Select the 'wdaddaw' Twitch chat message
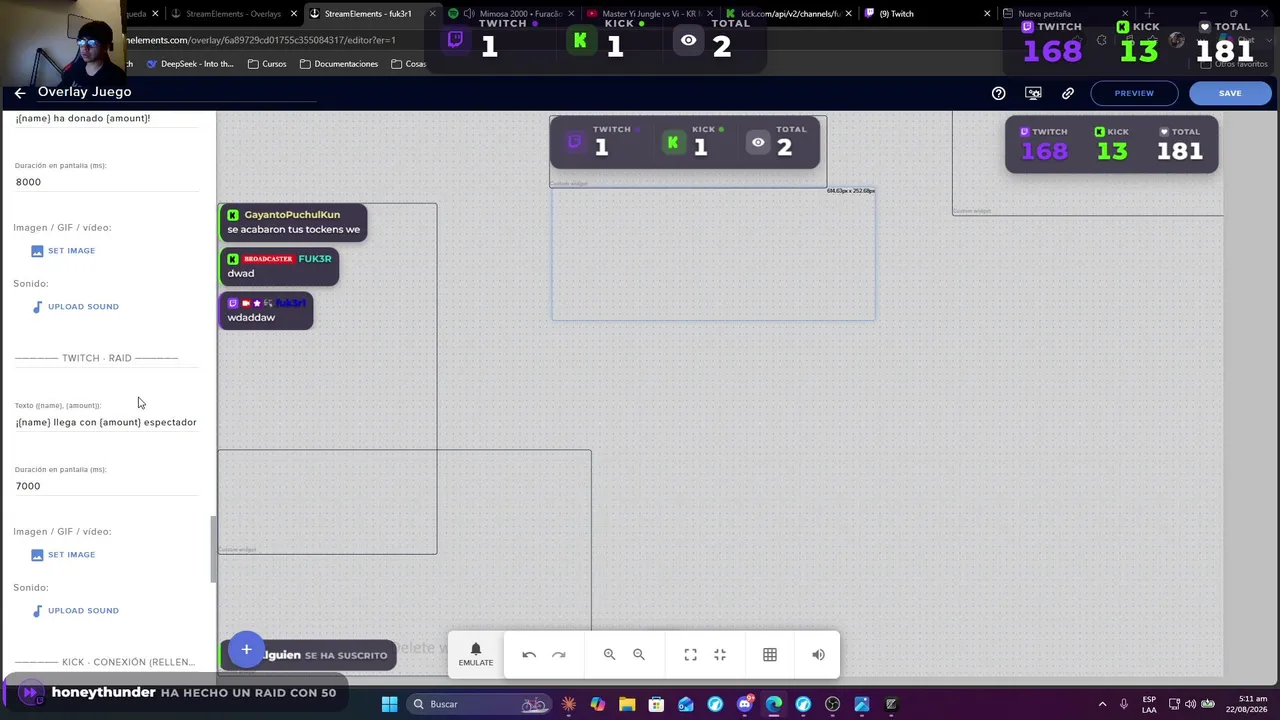 pos(266,310)
